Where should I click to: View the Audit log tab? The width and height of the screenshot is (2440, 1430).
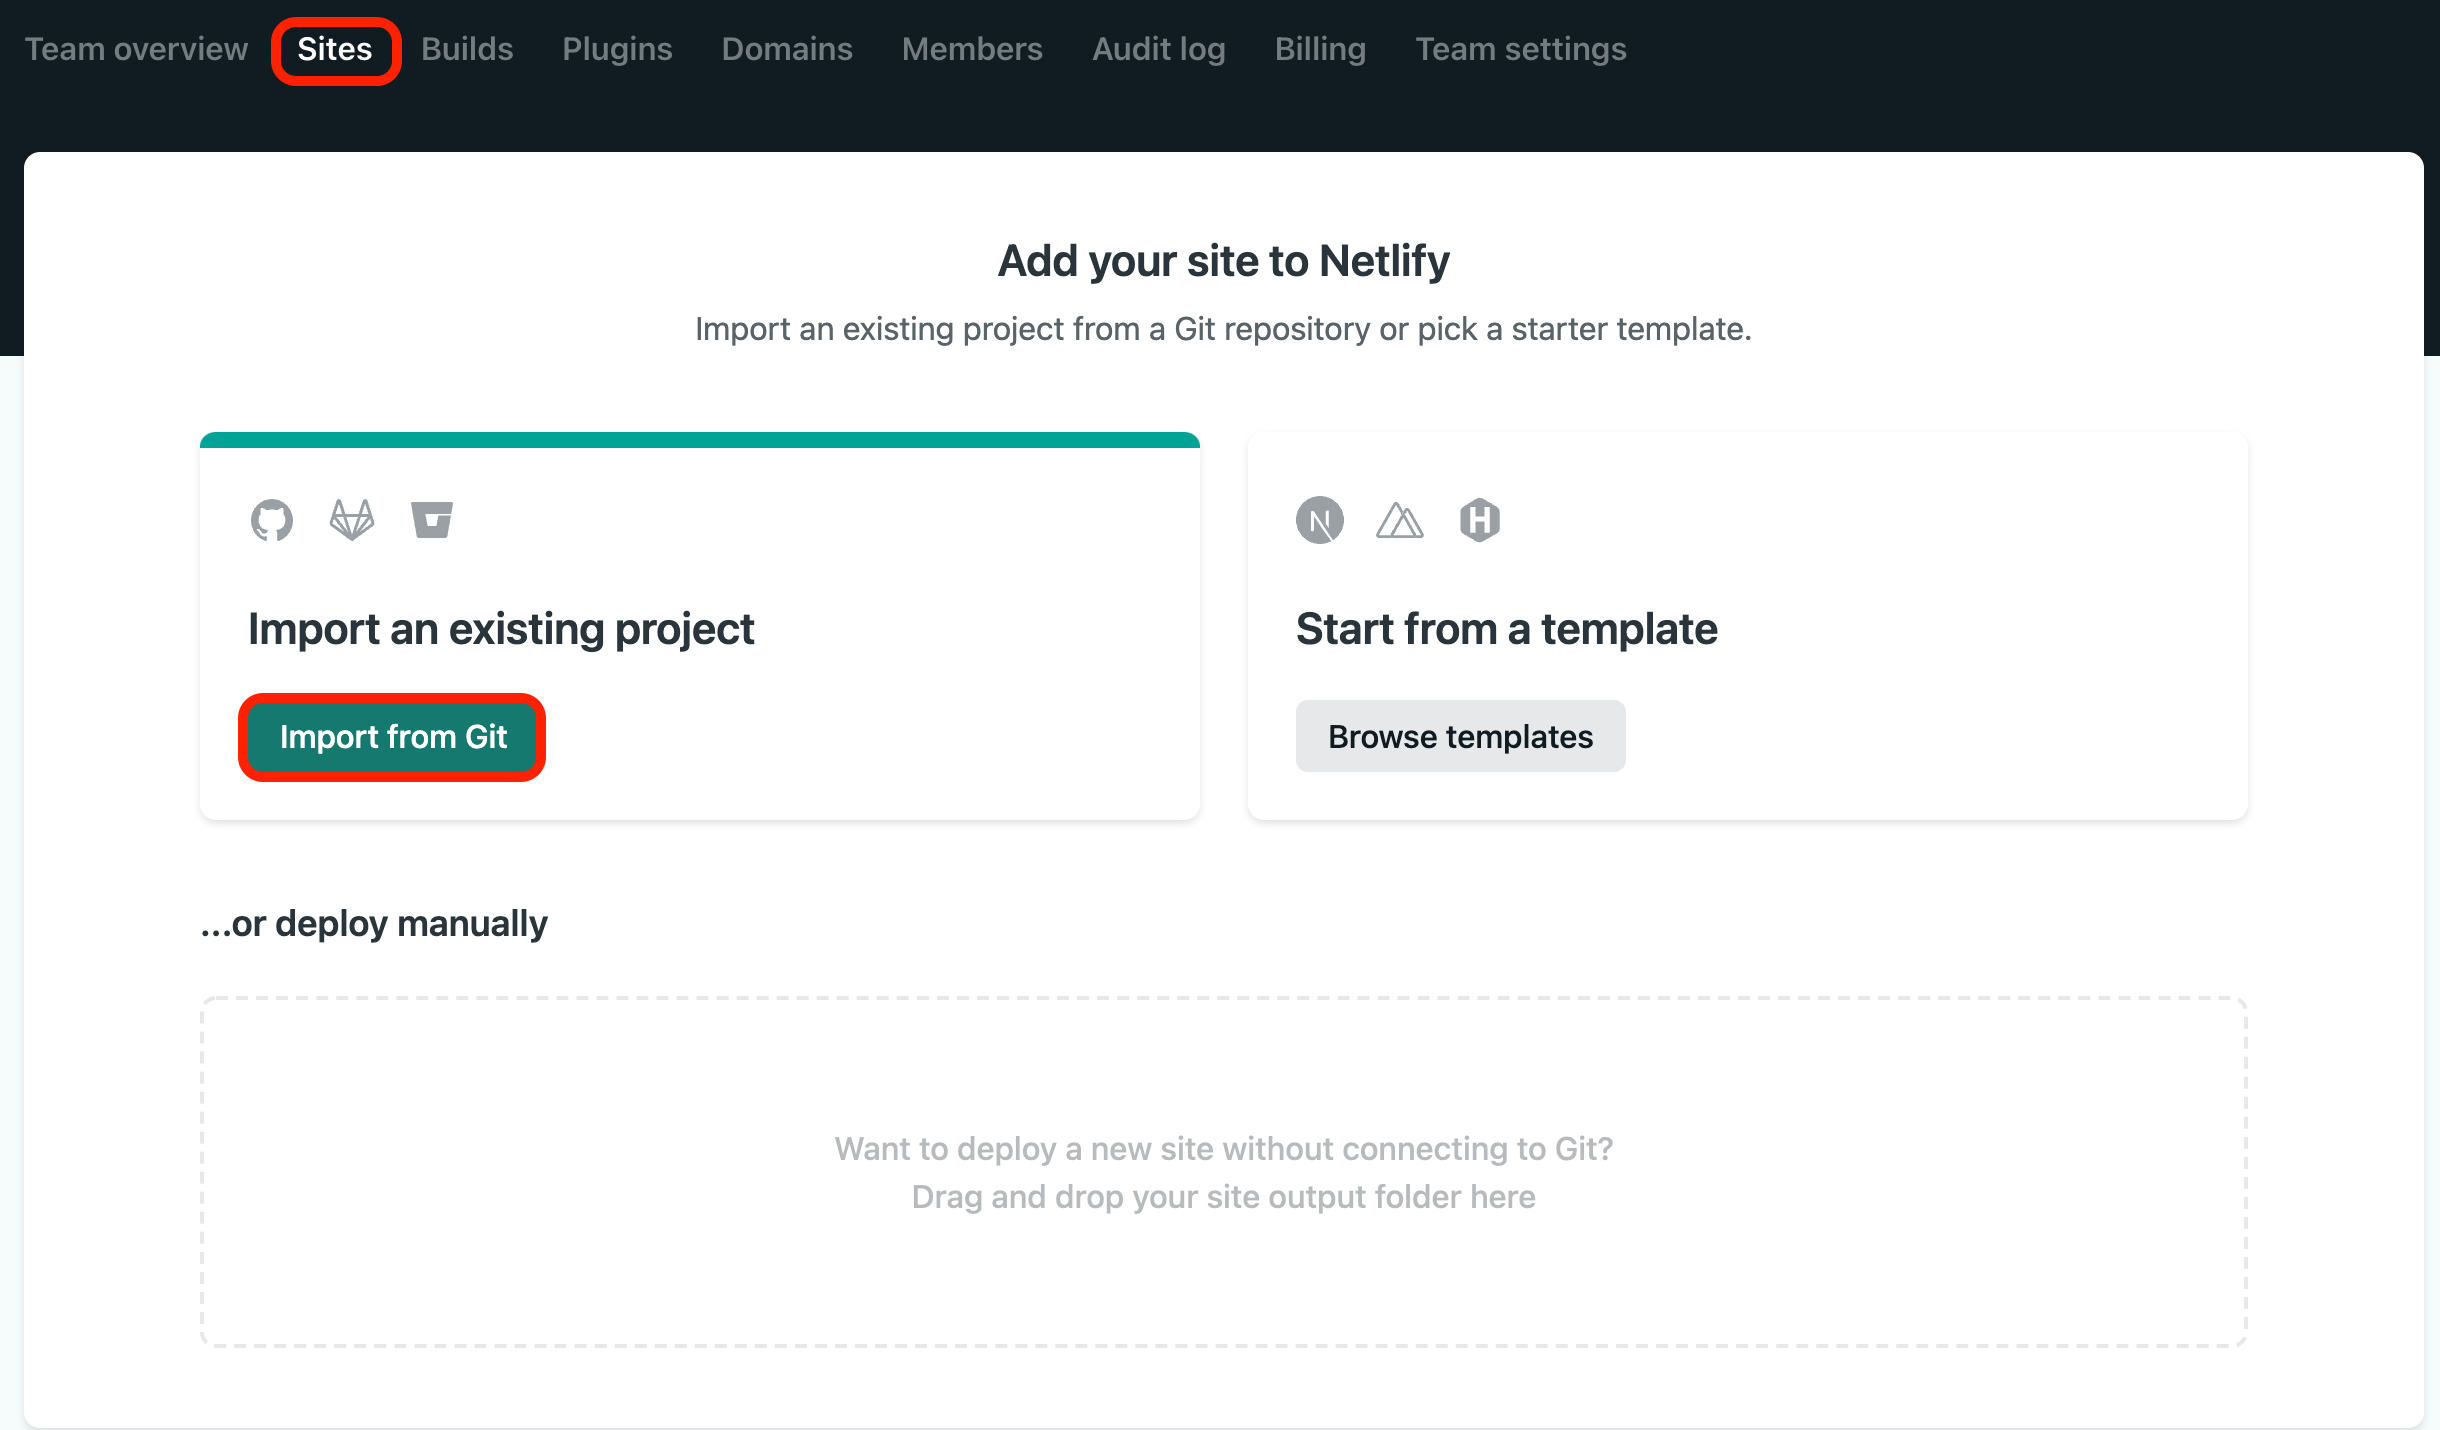[x=1158, y=49]
